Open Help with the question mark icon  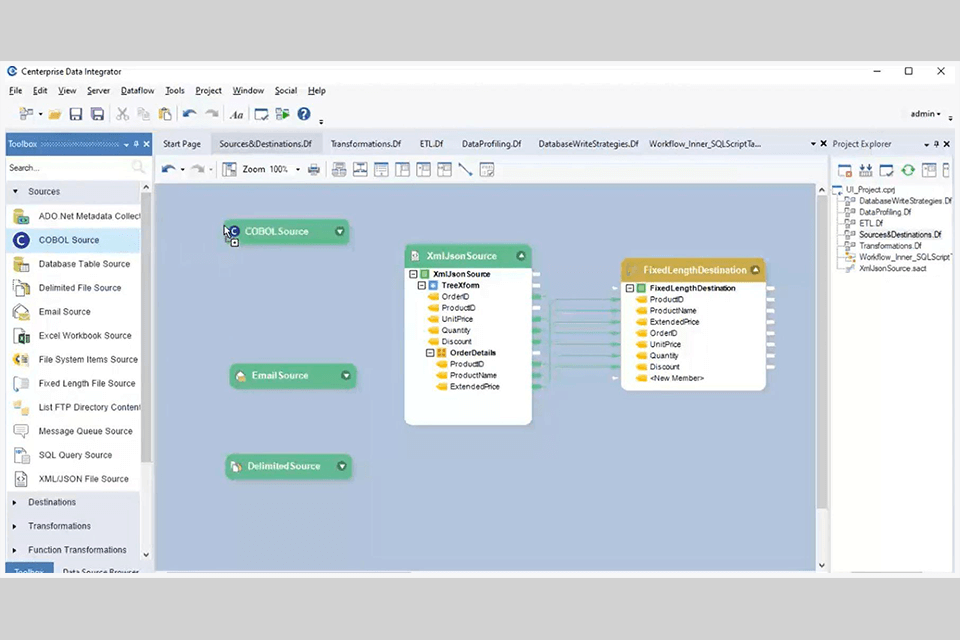click(x=304, y=114)
